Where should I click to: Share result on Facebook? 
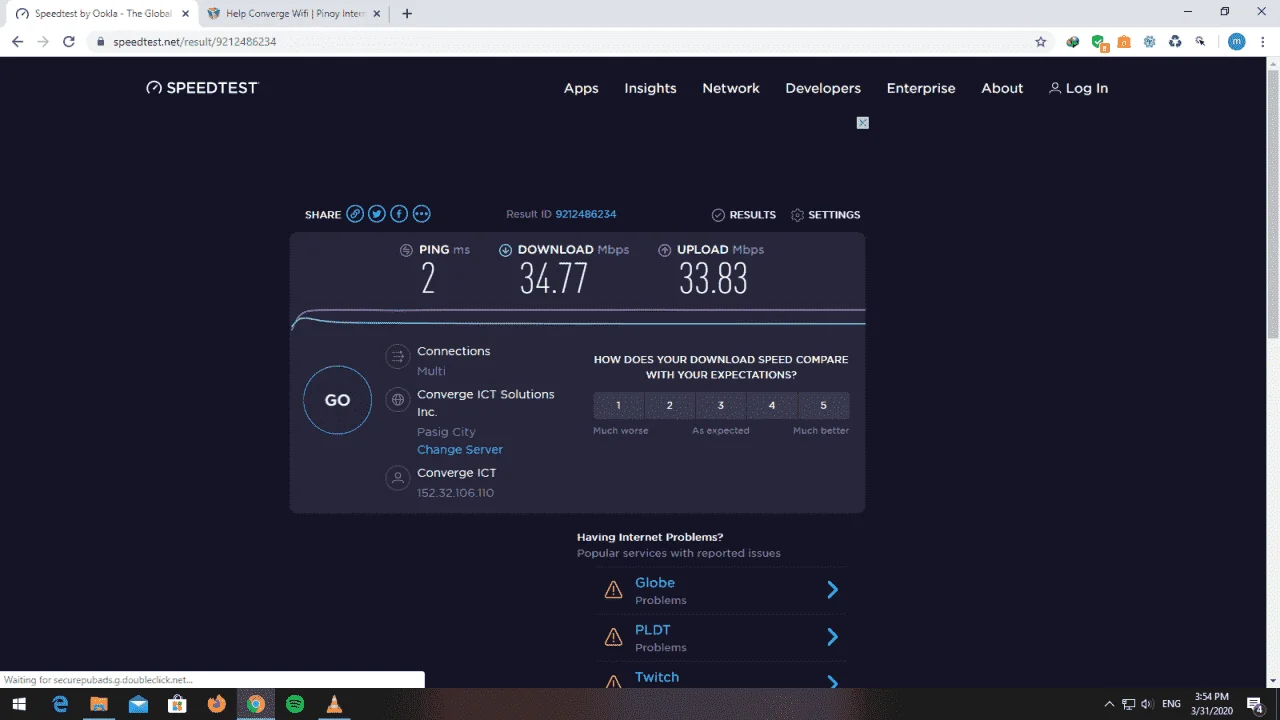(399, 214)
